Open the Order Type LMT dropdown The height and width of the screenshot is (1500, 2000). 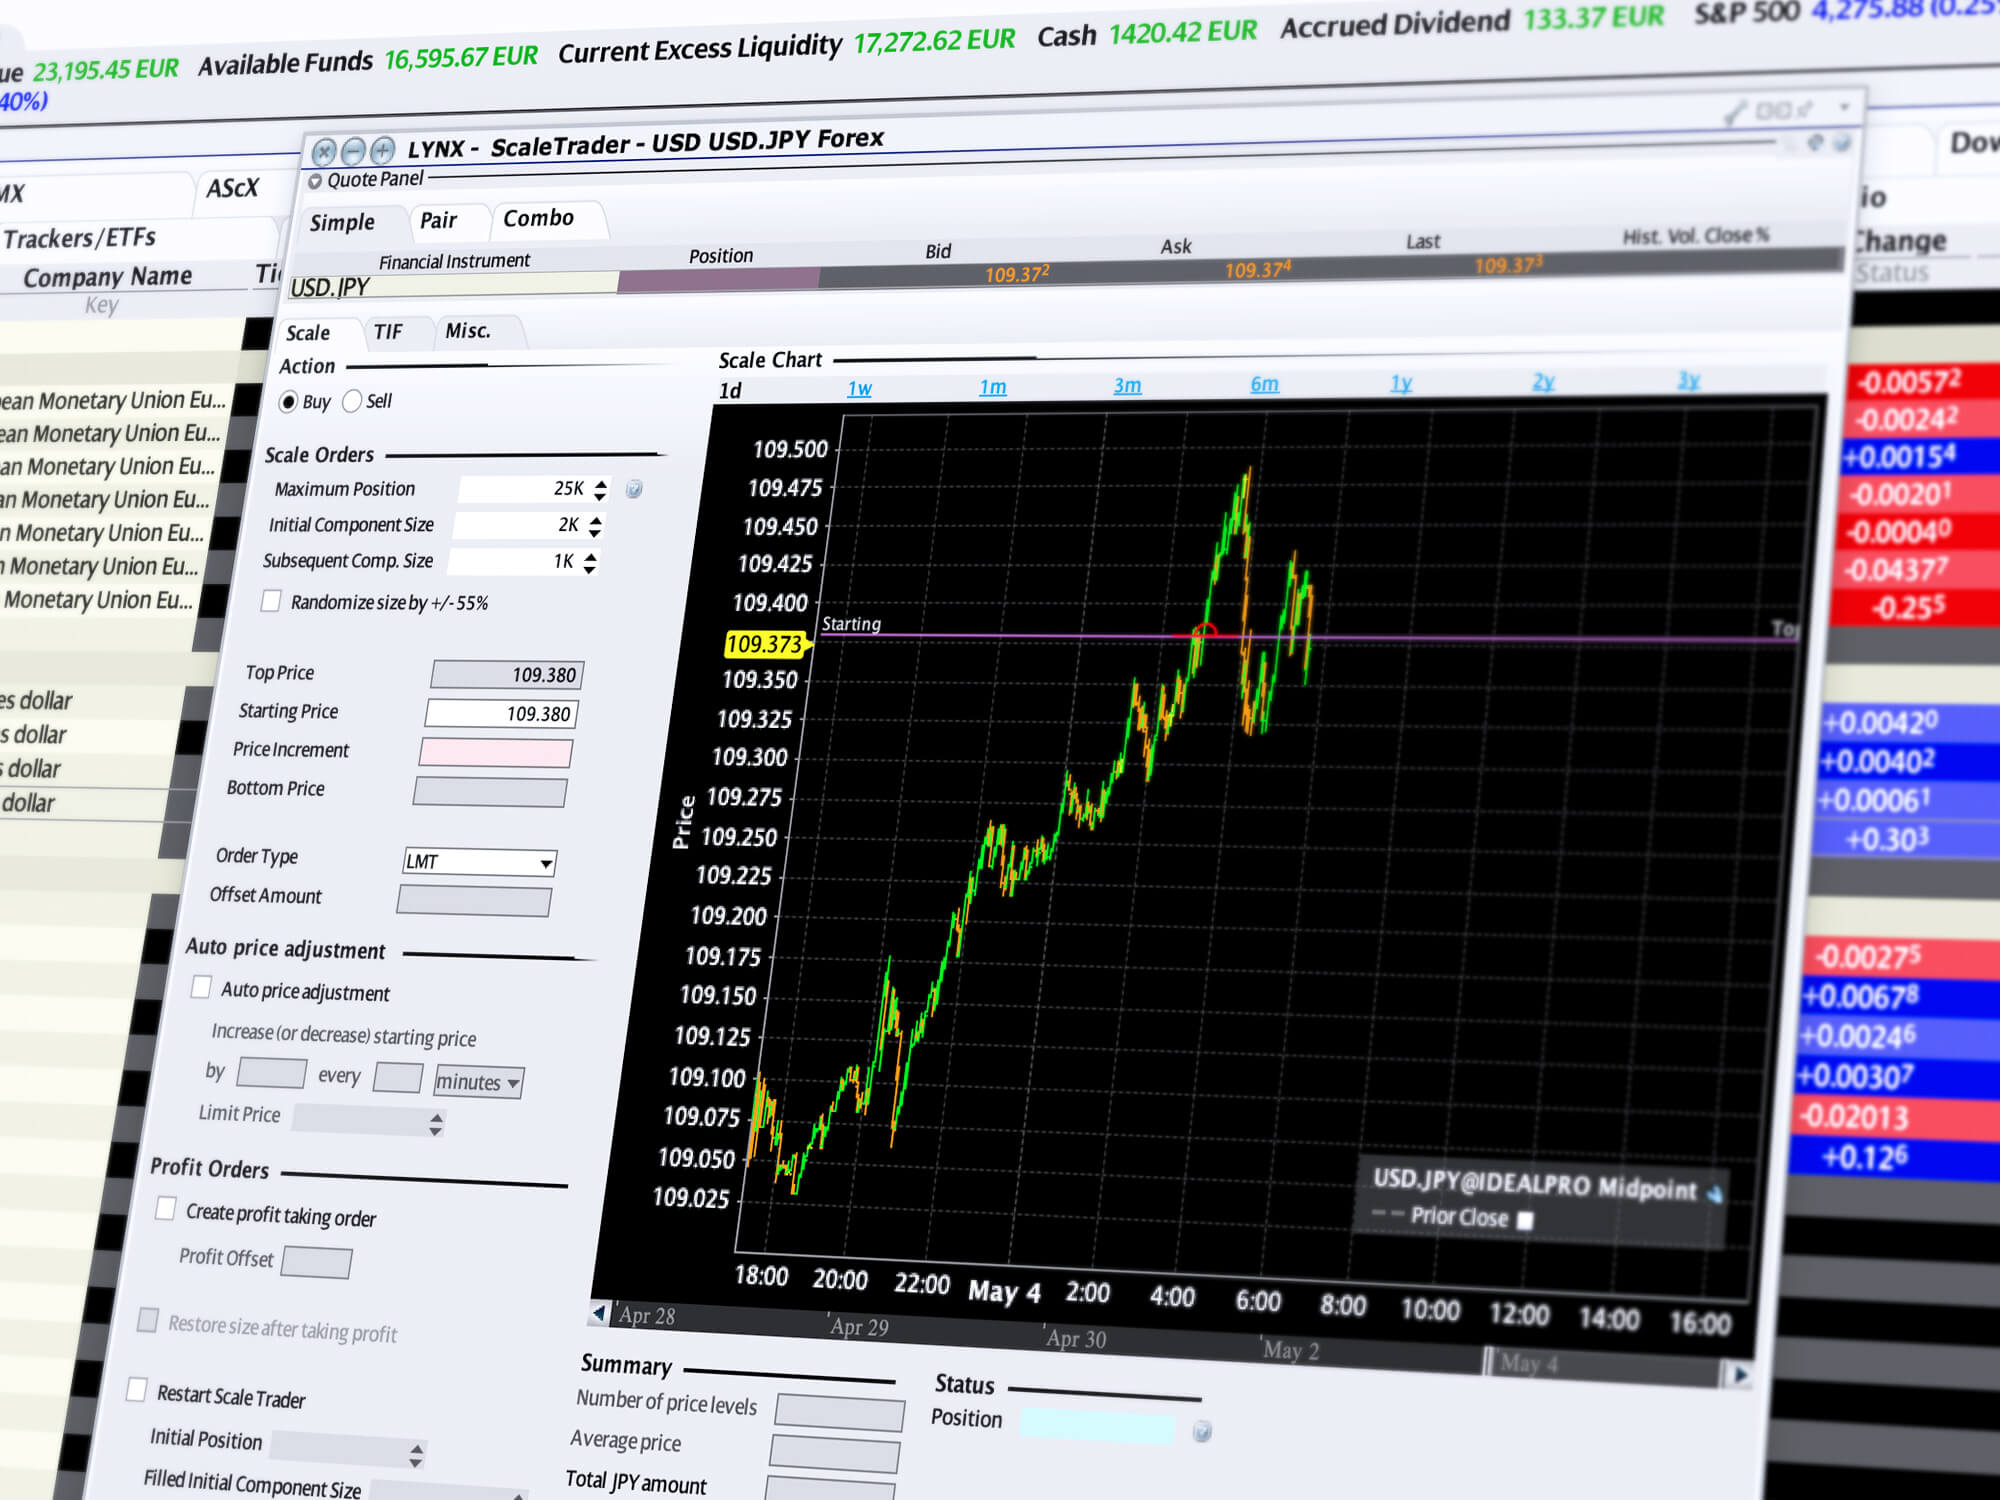480,862
